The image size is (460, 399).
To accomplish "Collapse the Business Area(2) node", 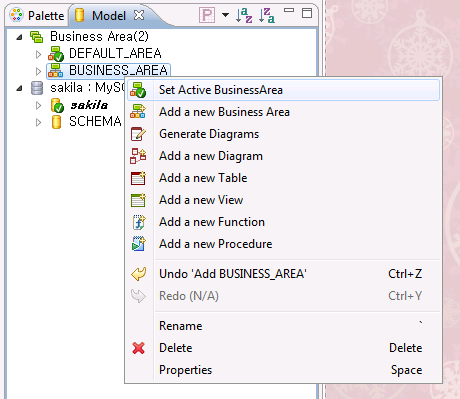I will point(19,37).
